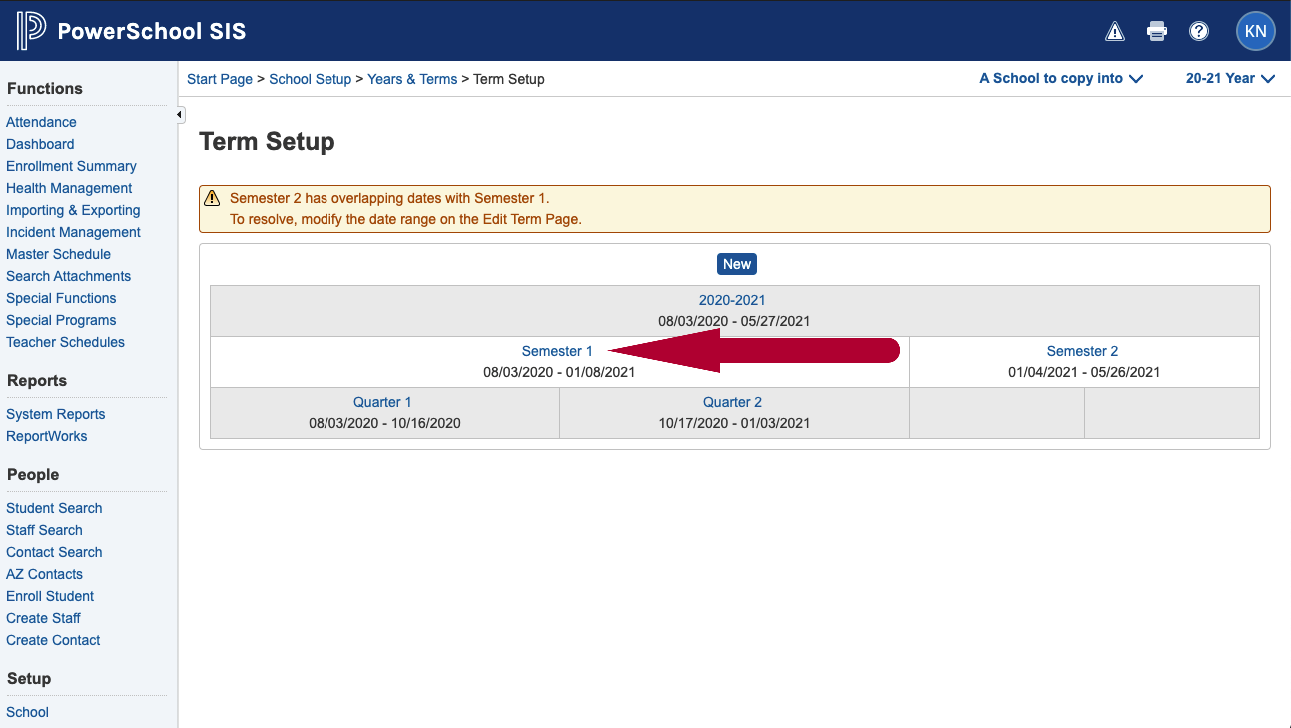Open the KN user account avatar
This screenshot has width=1291, height=728.
(x=1256, y=31)
